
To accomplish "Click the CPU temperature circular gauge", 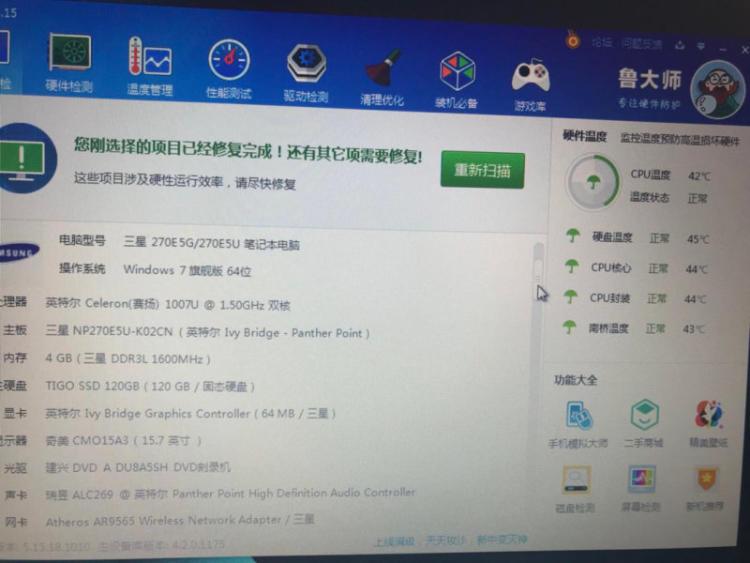I will [x=592, y=182].
